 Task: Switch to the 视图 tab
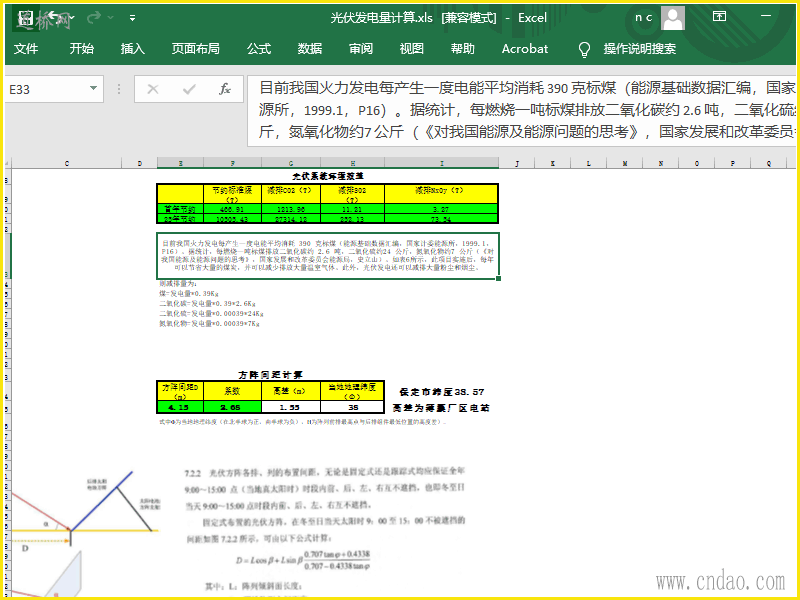tap(412, 48)
